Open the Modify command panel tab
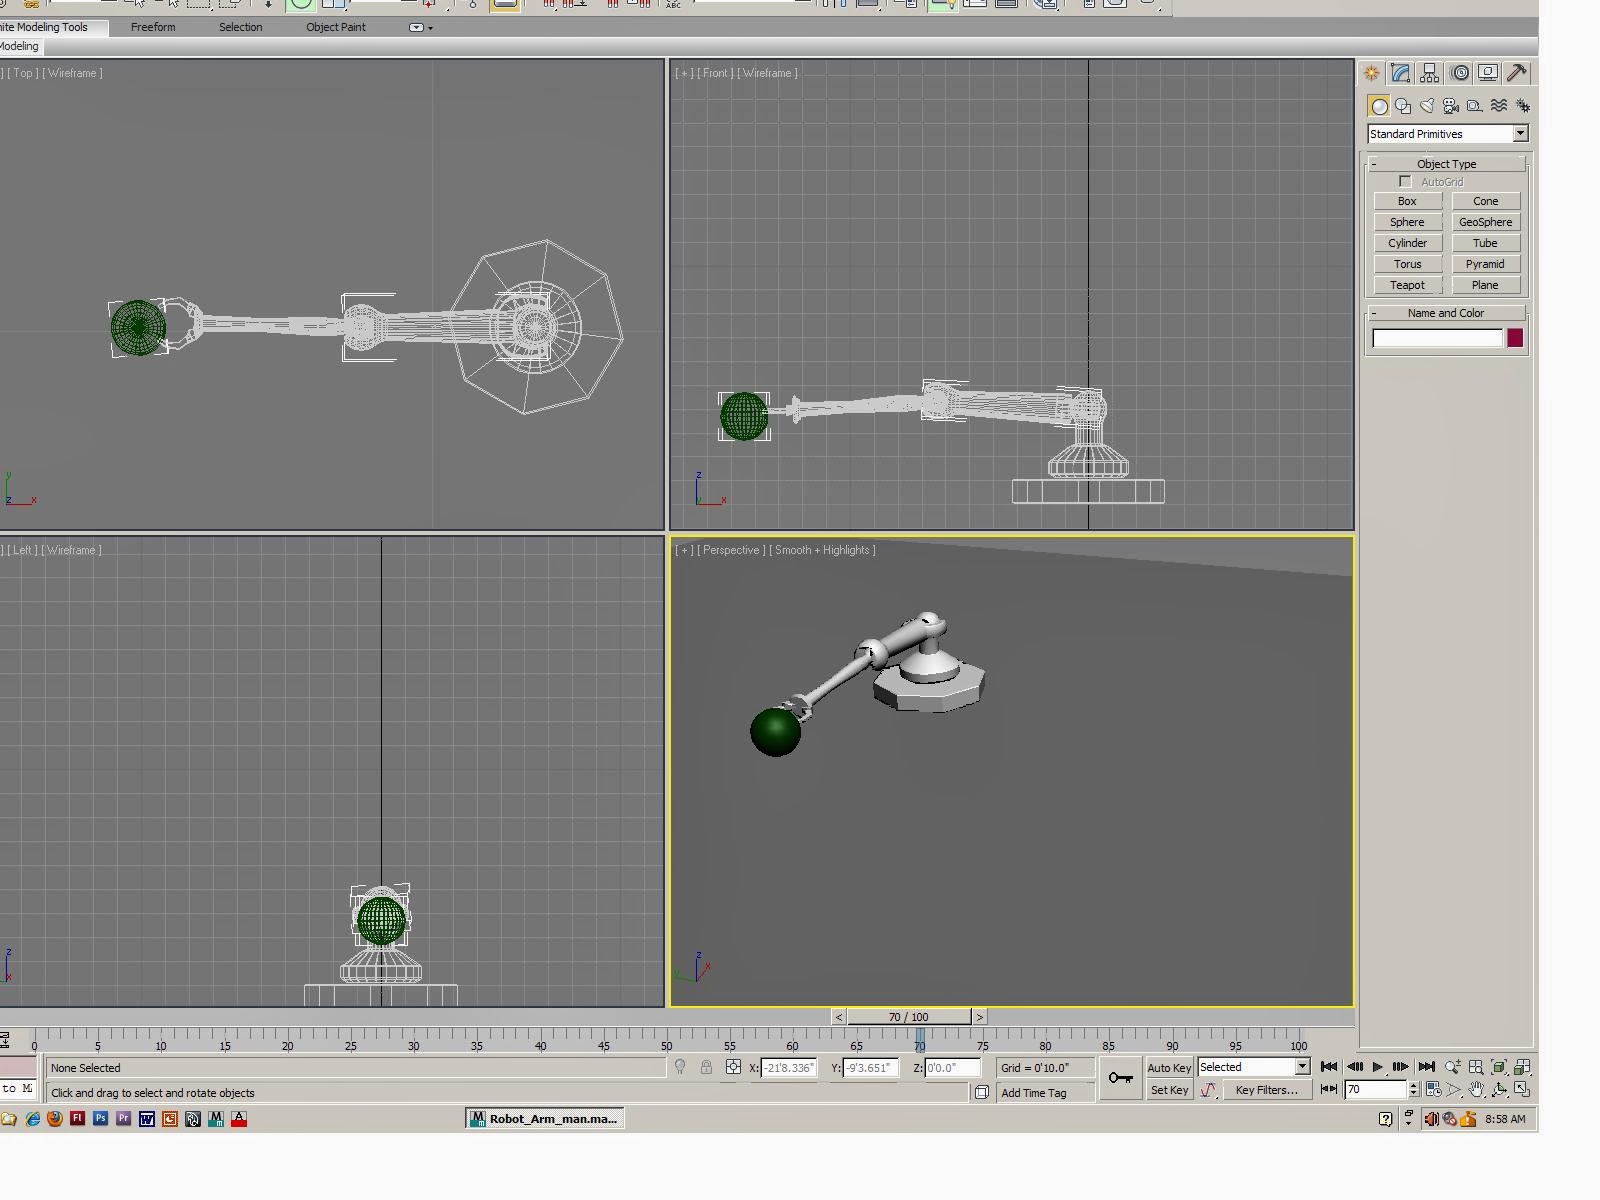Viewport: 1600px width, 1200px height. coord(1400,73)
